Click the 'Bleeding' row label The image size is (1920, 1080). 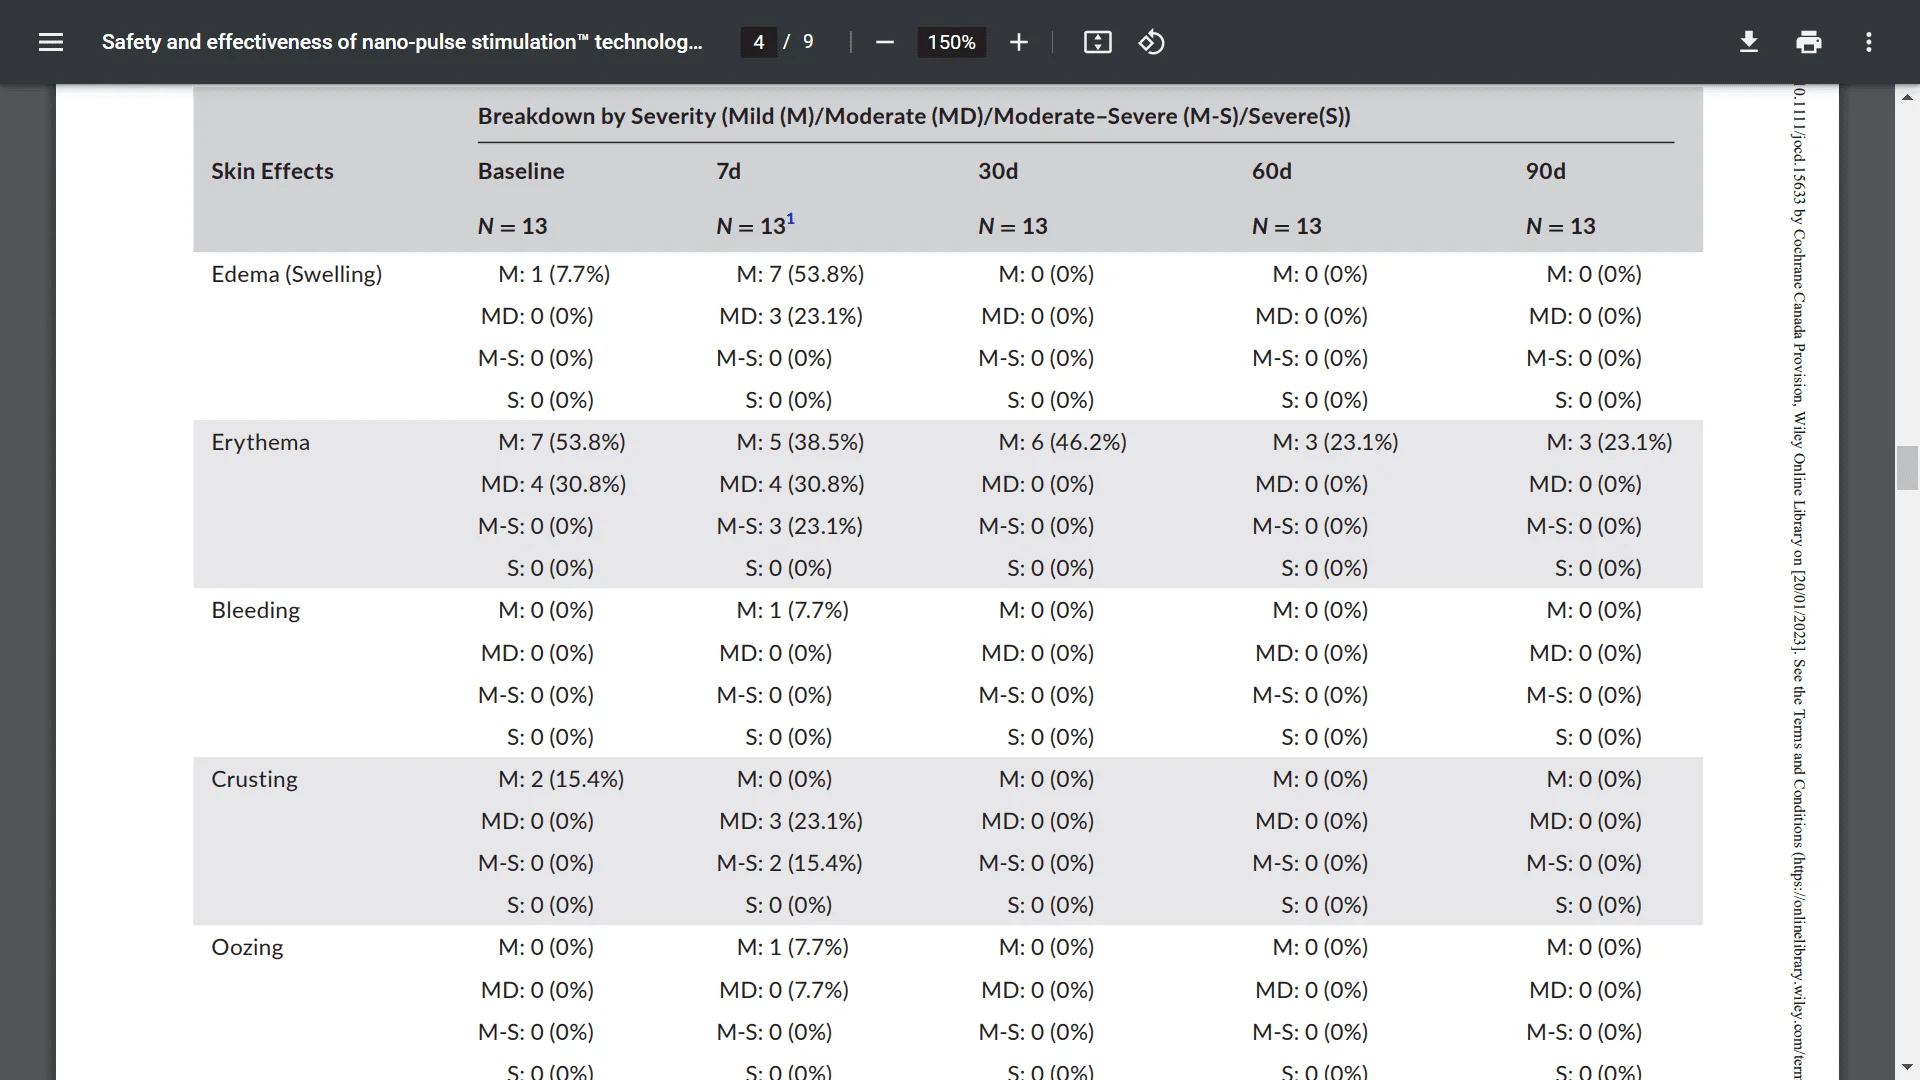255,610
